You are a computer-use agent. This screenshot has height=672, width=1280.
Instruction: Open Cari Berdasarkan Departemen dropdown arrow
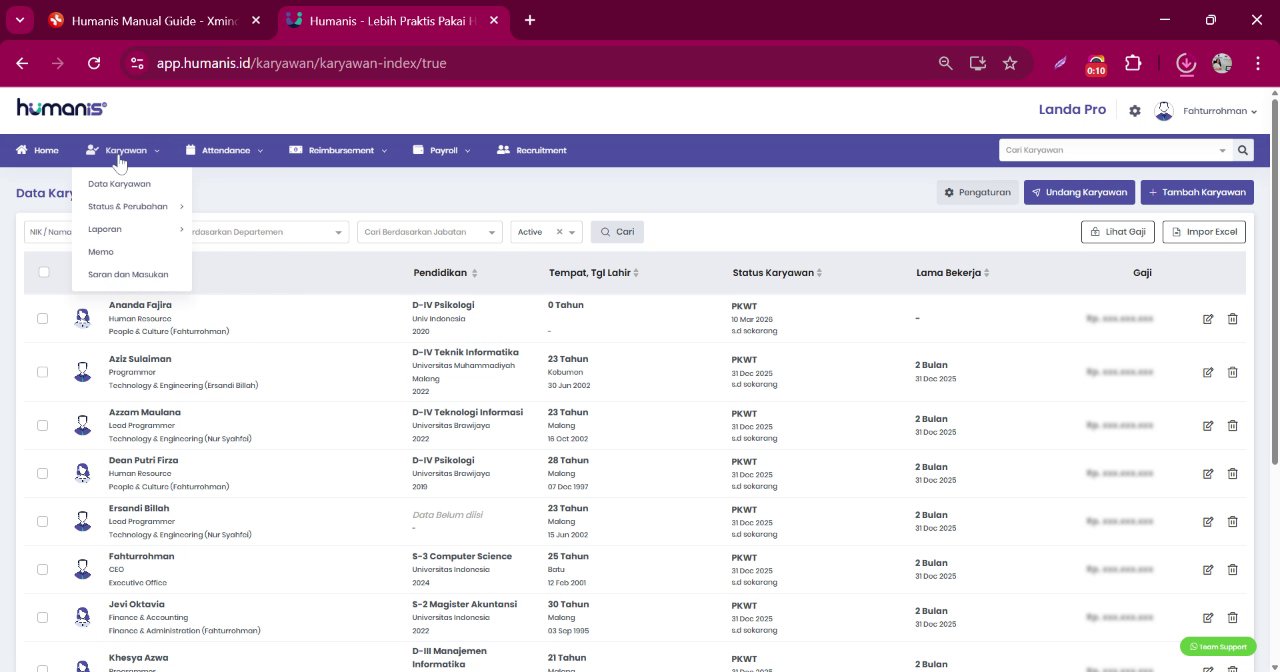pos(339,232)
